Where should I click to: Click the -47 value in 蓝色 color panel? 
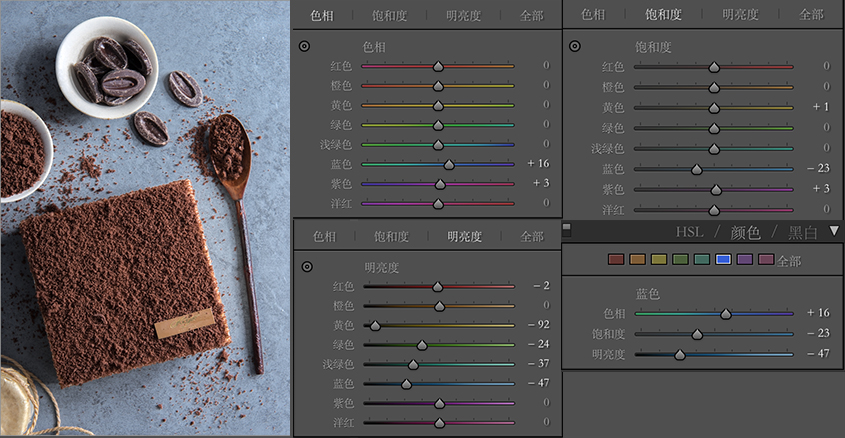click(x=819, y=353)
